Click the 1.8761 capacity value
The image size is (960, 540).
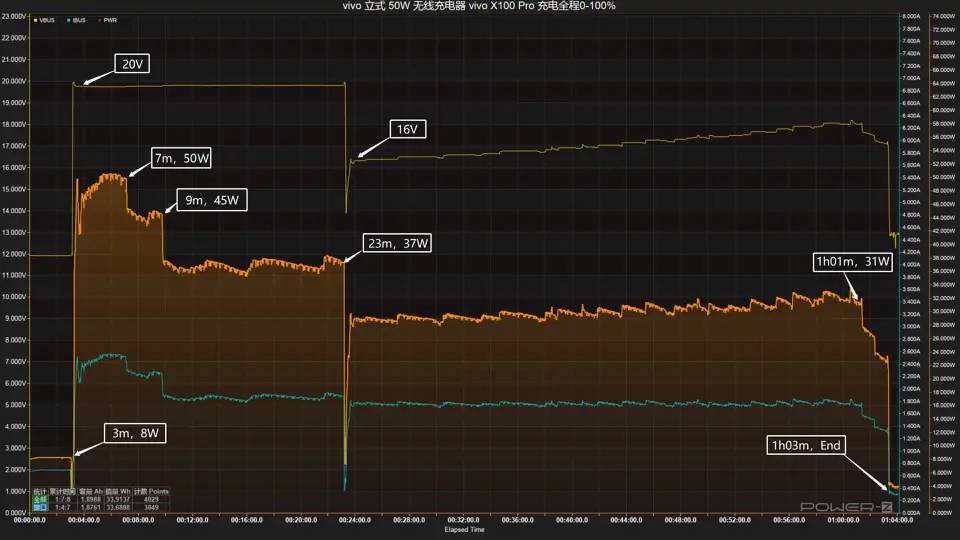click(91, 508)
